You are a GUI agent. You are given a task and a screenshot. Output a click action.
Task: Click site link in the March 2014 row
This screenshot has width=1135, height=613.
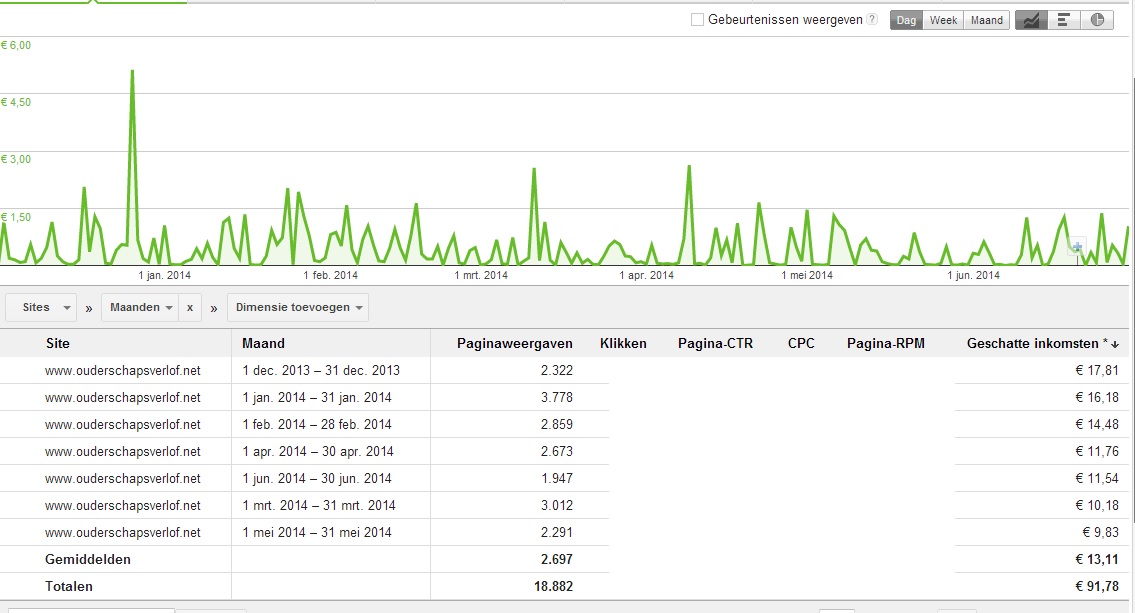point(123,506)
